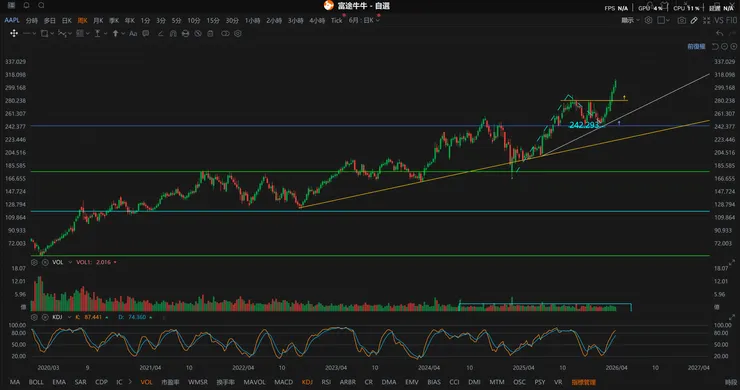Expand the 顯示 display dropdown
The image size is (740, 390).
[x=630, y=20]
